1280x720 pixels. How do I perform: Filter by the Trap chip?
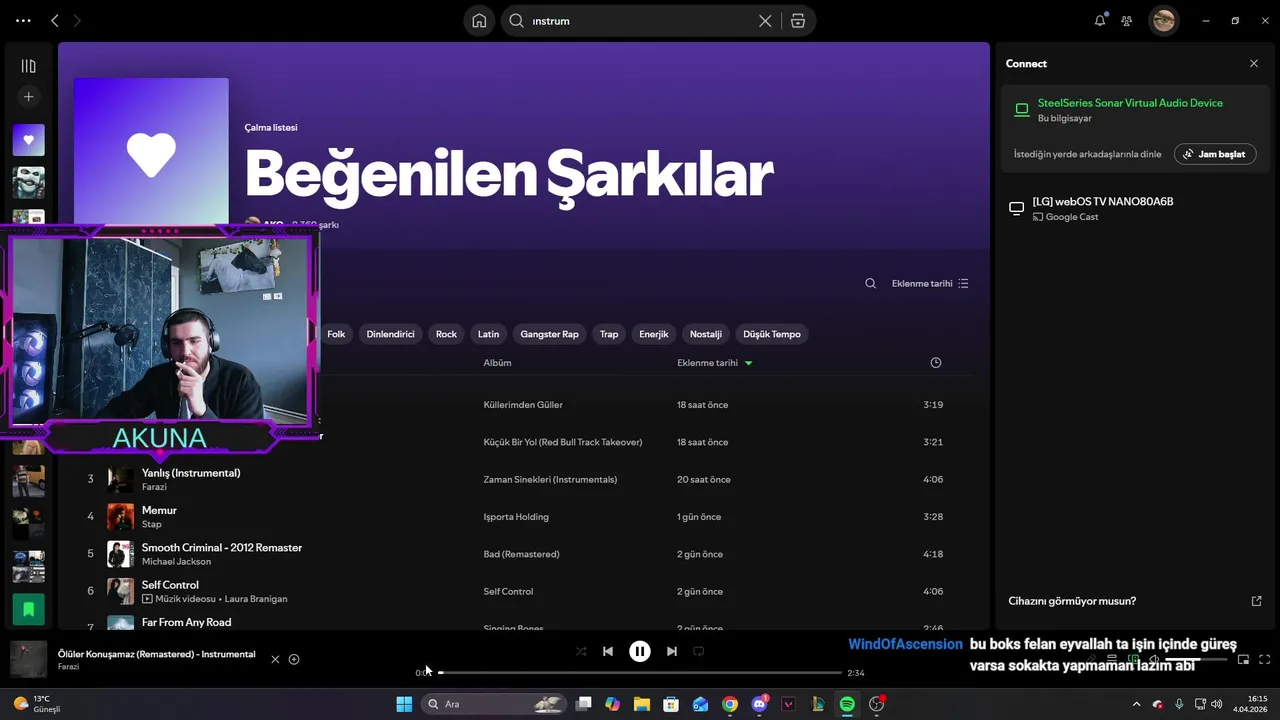point(609,334)
